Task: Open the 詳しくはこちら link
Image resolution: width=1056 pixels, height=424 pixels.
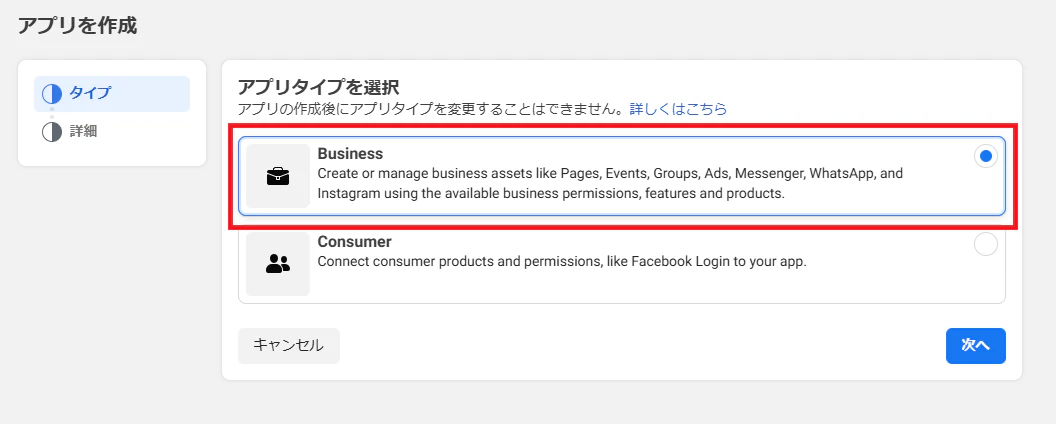Action: pyautogui.click(x=678, y=109)
